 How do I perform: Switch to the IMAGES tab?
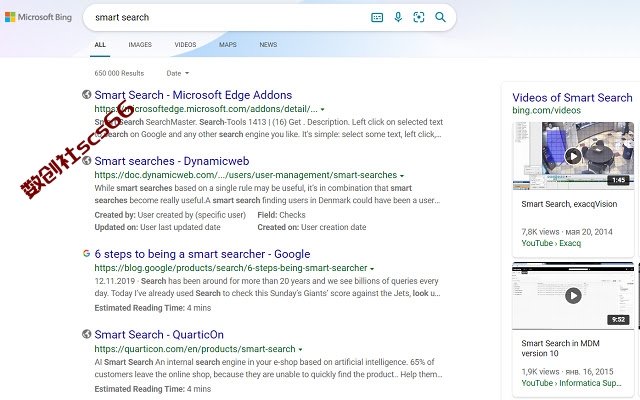140,44
